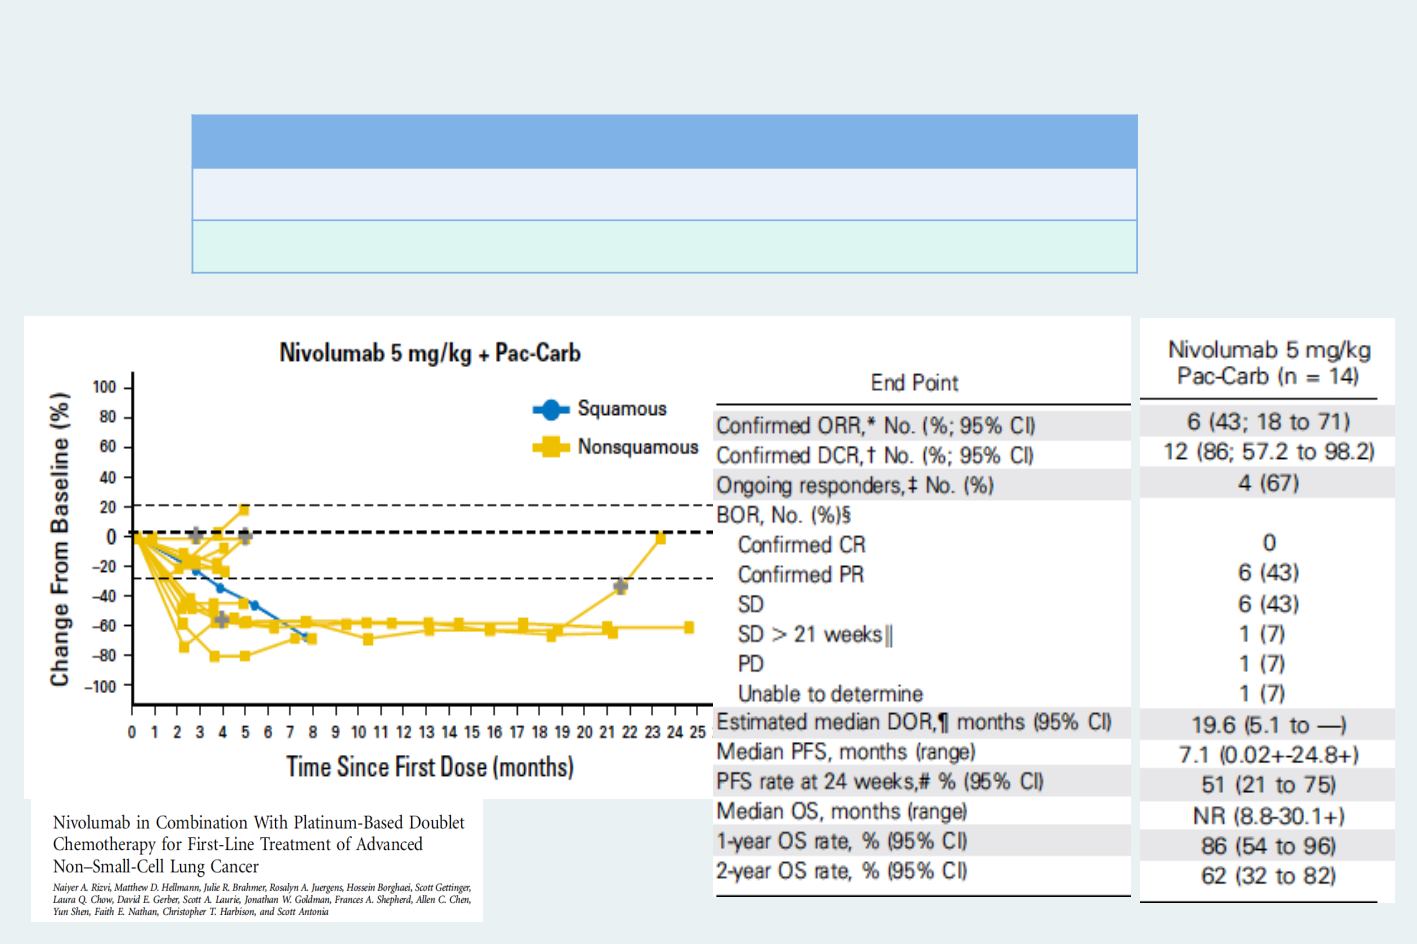Click the author list starting 'Naiyer A. Rizvi'
The height and width of the screenshot is (944, 1417).
click(262, 900)
